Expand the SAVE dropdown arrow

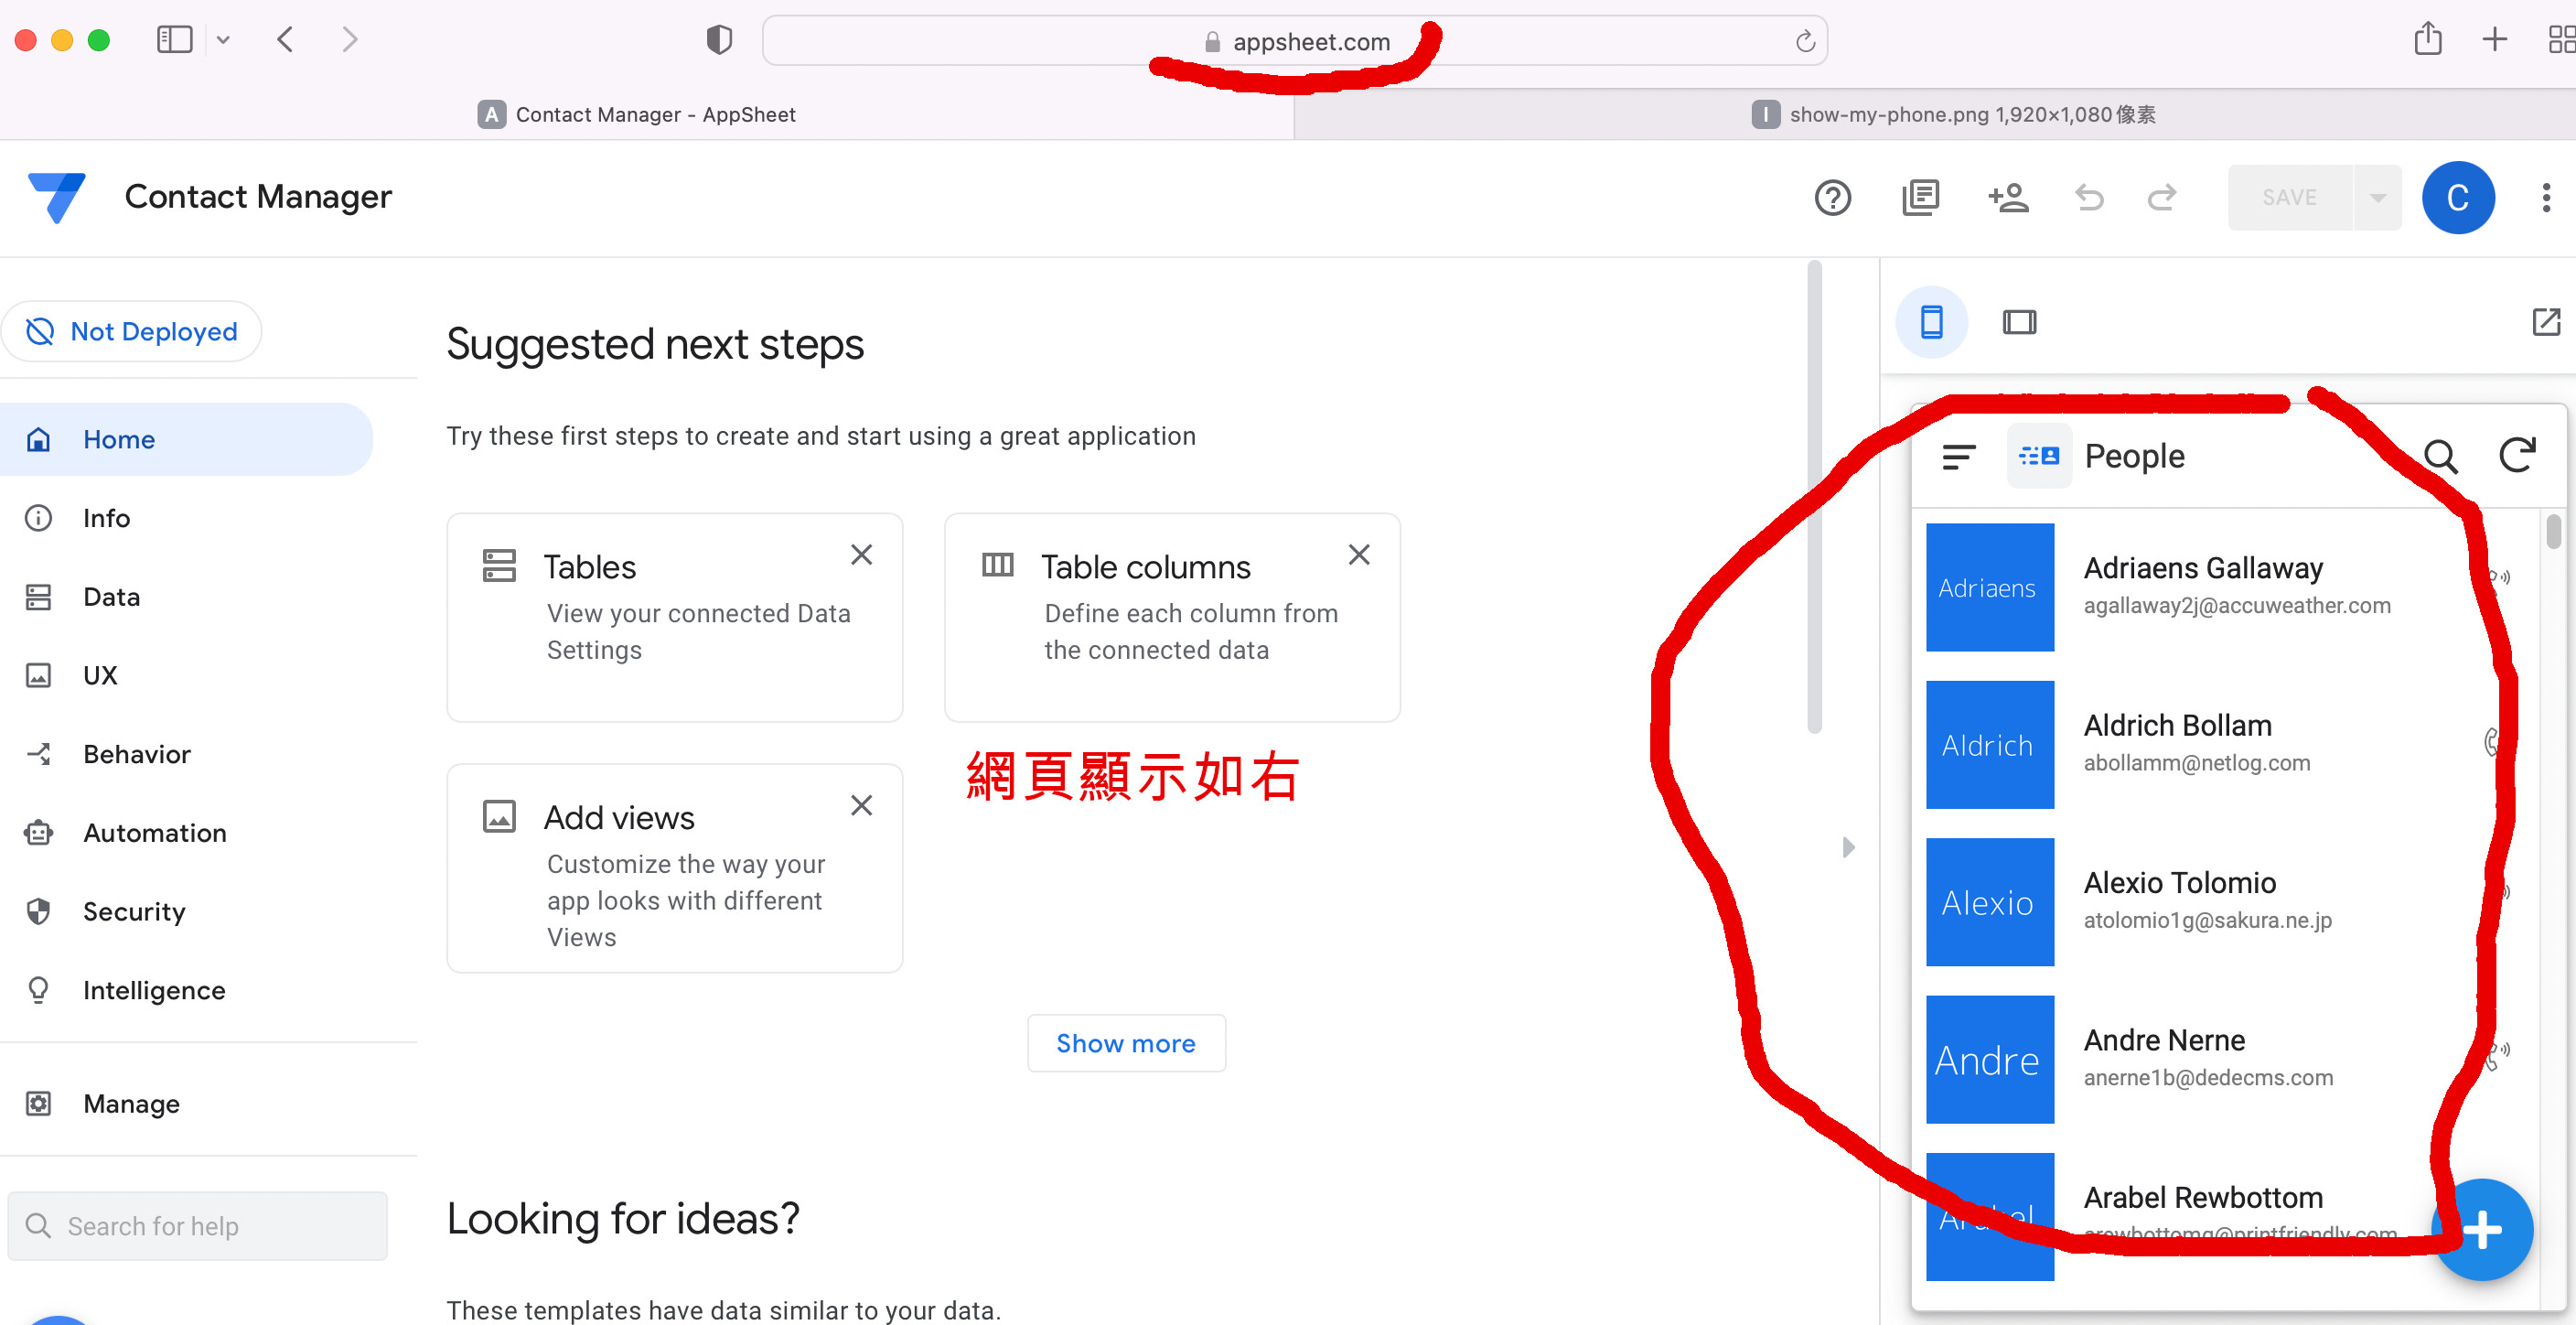click(2378, 198)
